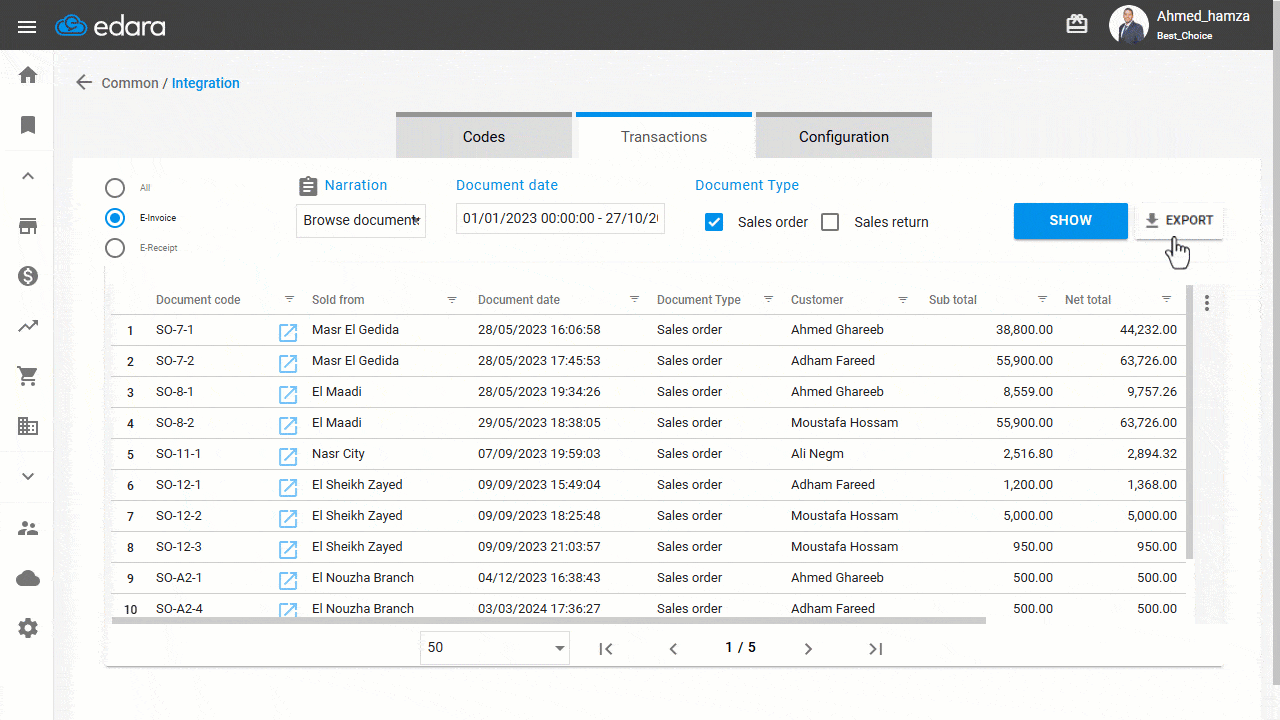Click the Document date range field
The width and height of the screenshot is (1280, 720).
click(560, 218)
